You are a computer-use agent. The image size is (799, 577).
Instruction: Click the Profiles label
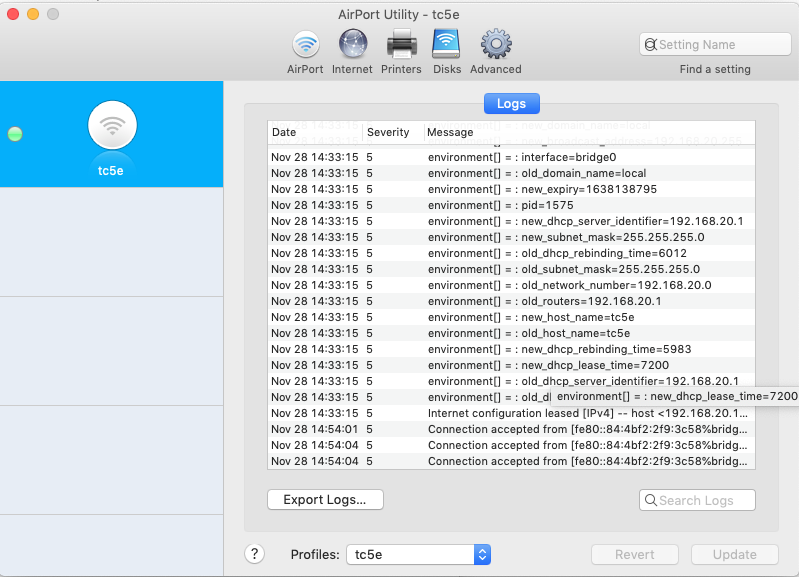pos(315,555)
